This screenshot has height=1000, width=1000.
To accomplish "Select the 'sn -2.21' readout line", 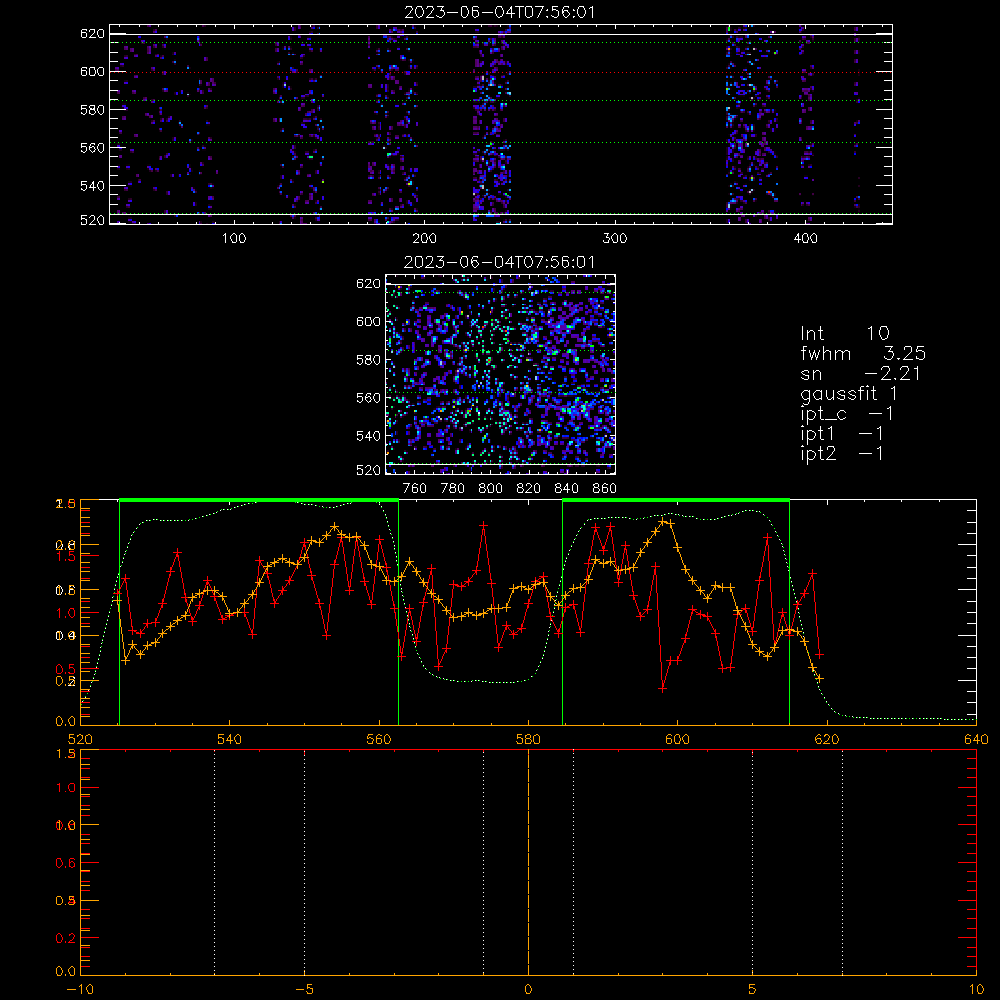I will 860,373.
